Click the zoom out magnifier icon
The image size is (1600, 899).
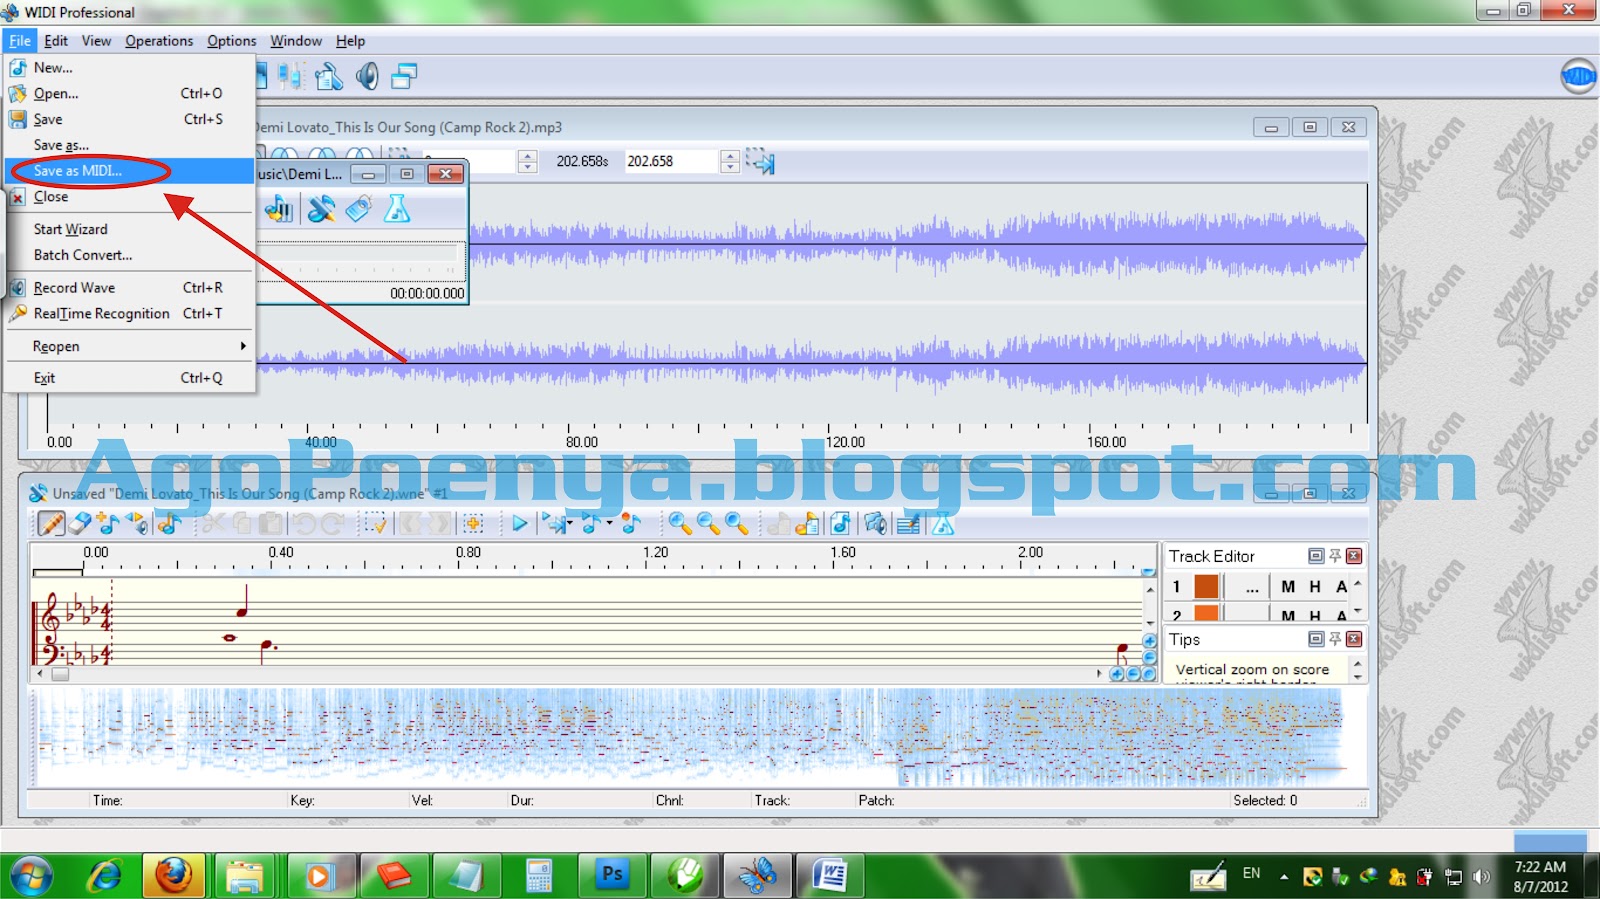click(708, 523)
